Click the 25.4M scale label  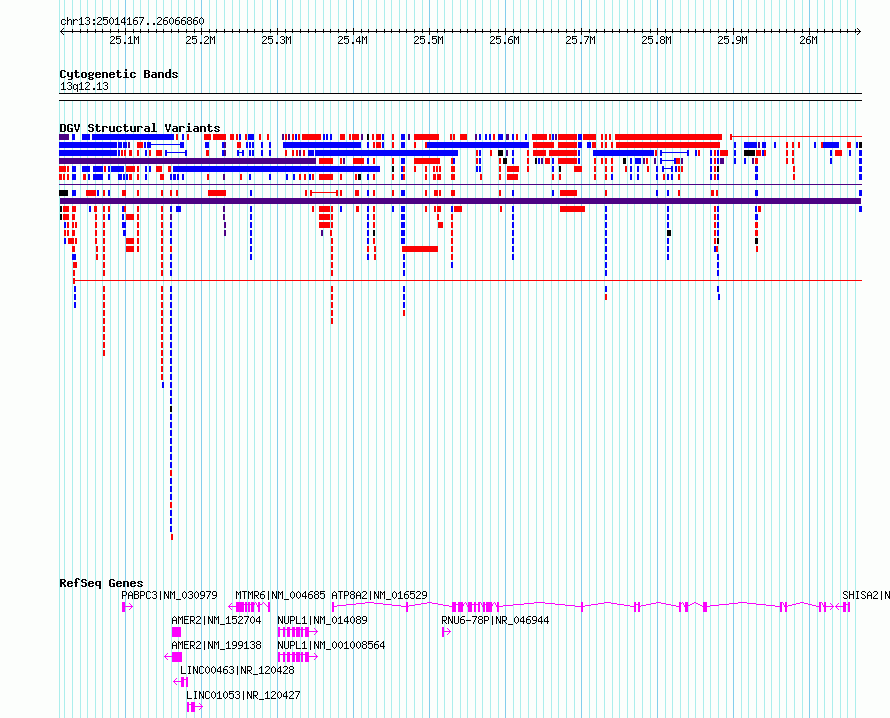coord(352,40)
